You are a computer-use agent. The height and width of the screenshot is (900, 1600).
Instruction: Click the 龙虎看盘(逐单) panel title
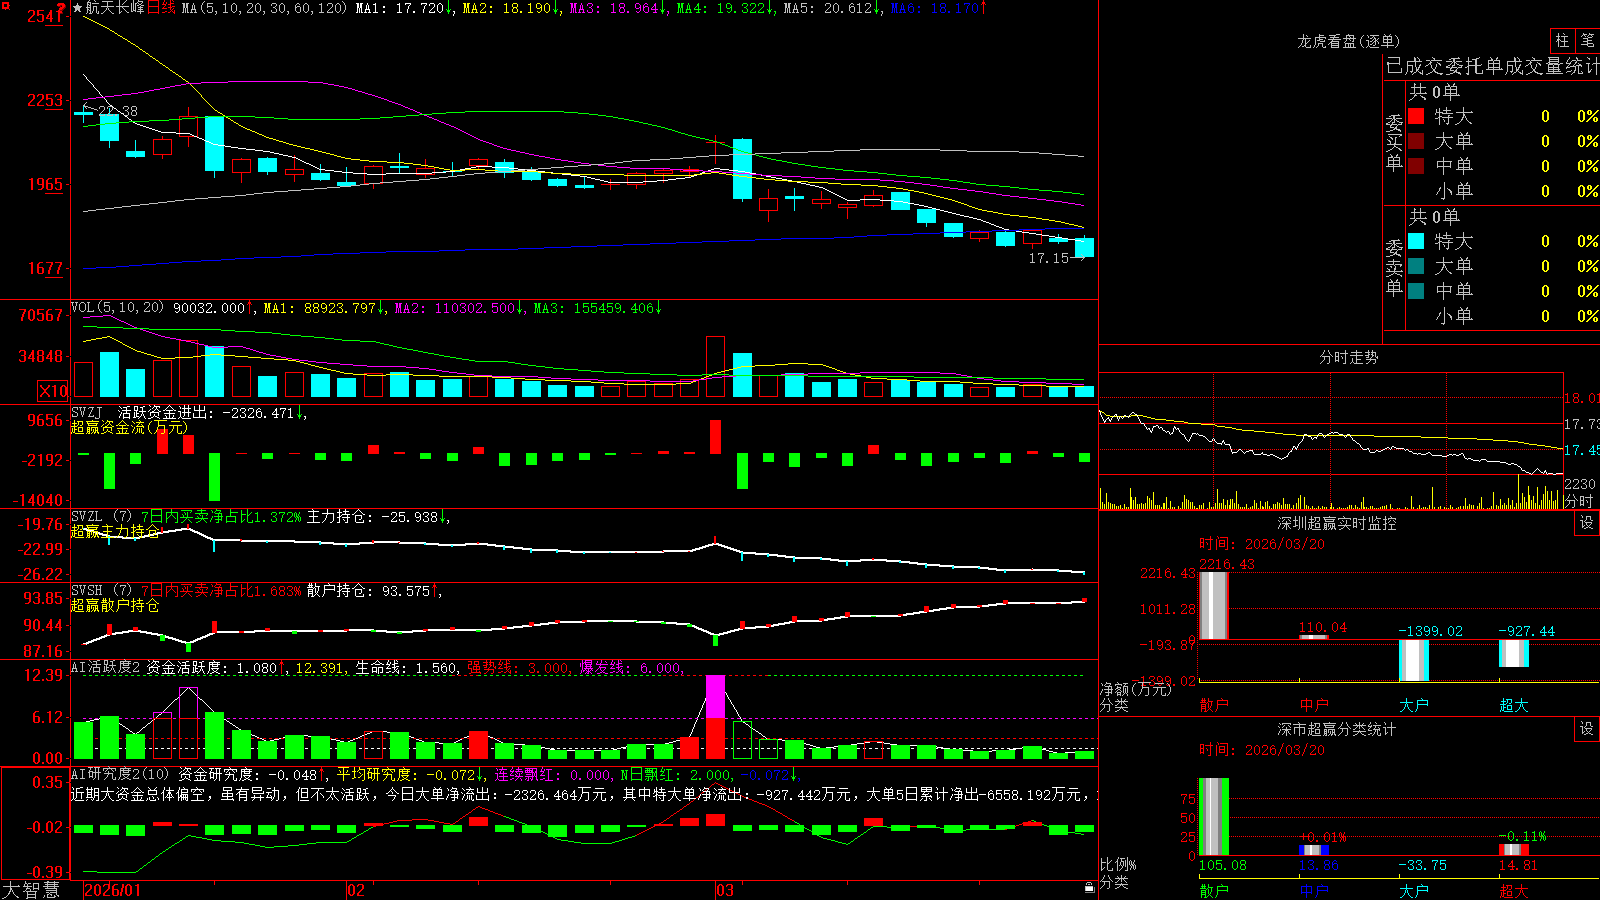pyautogui.click(x=1348, y=41)
